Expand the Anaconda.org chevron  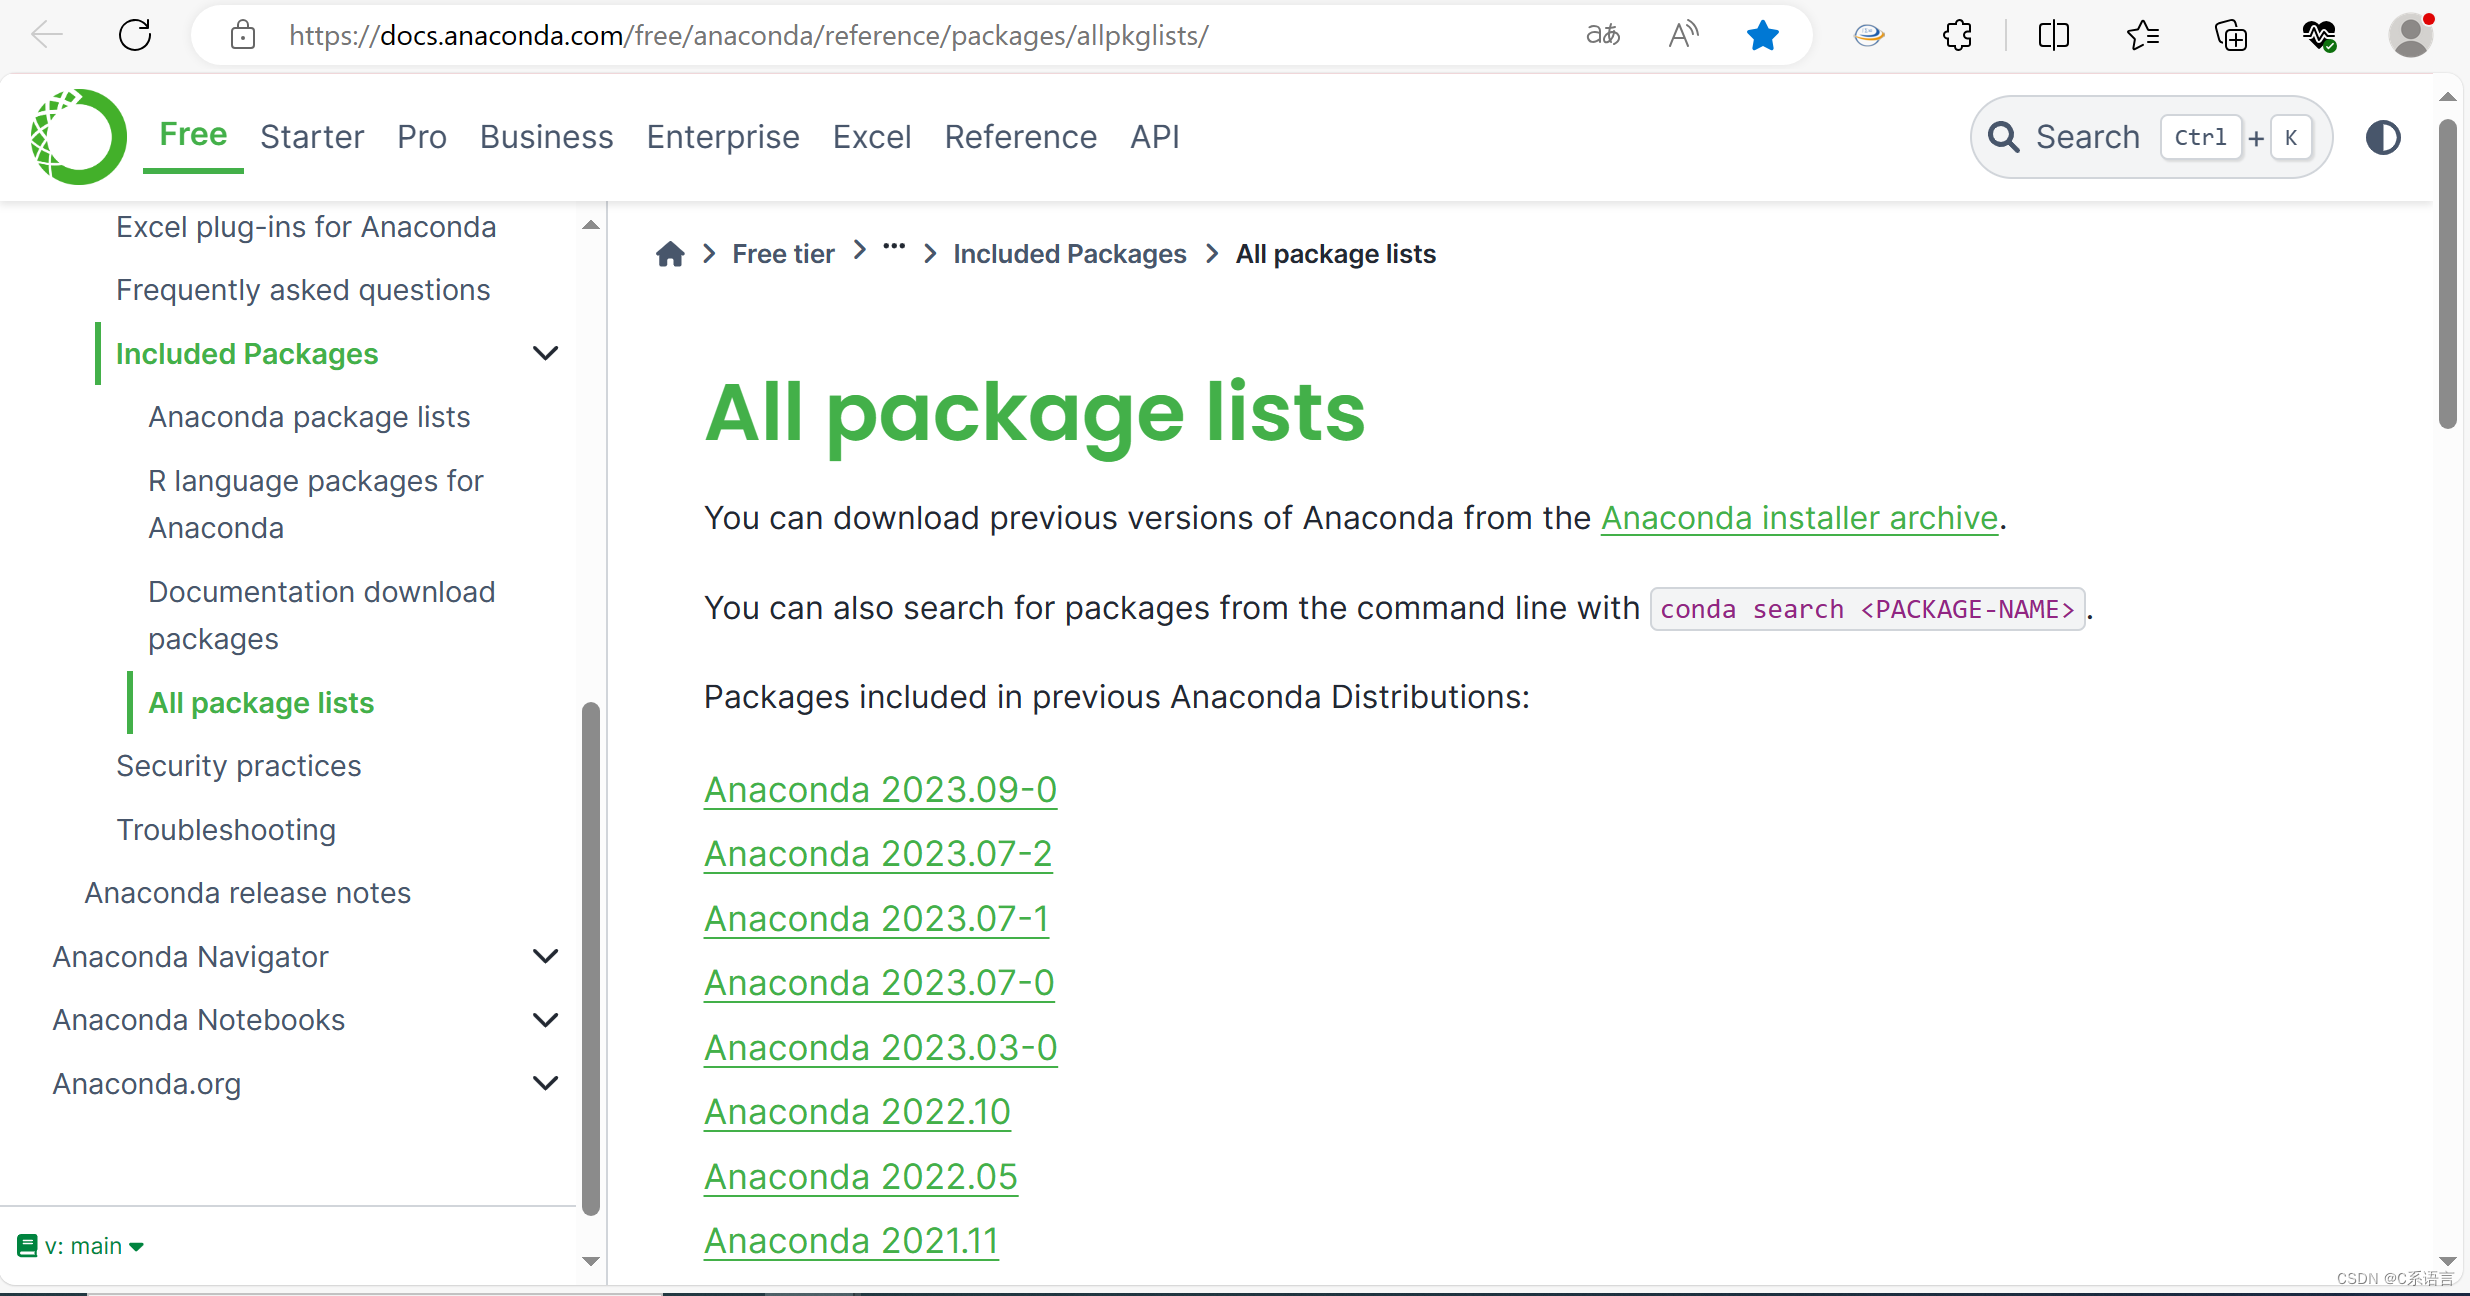546,1083
